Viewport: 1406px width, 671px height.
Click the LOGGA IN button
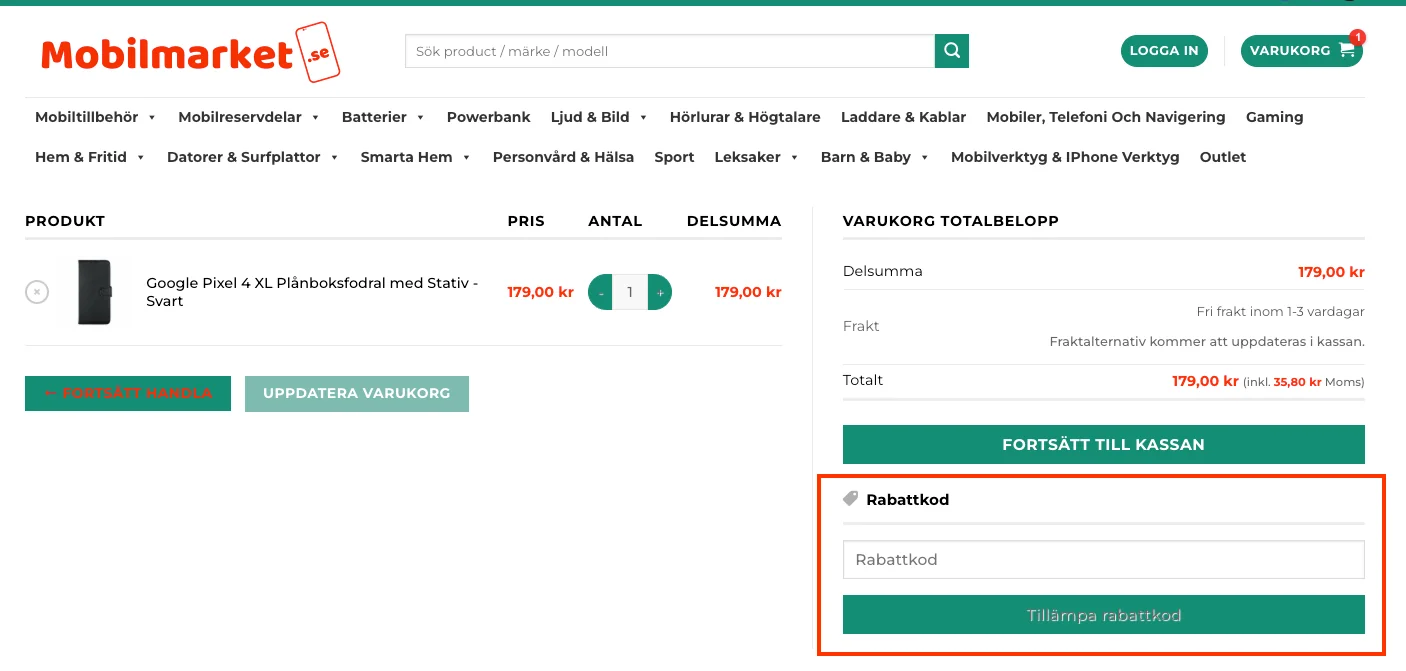pos(1164,50)
